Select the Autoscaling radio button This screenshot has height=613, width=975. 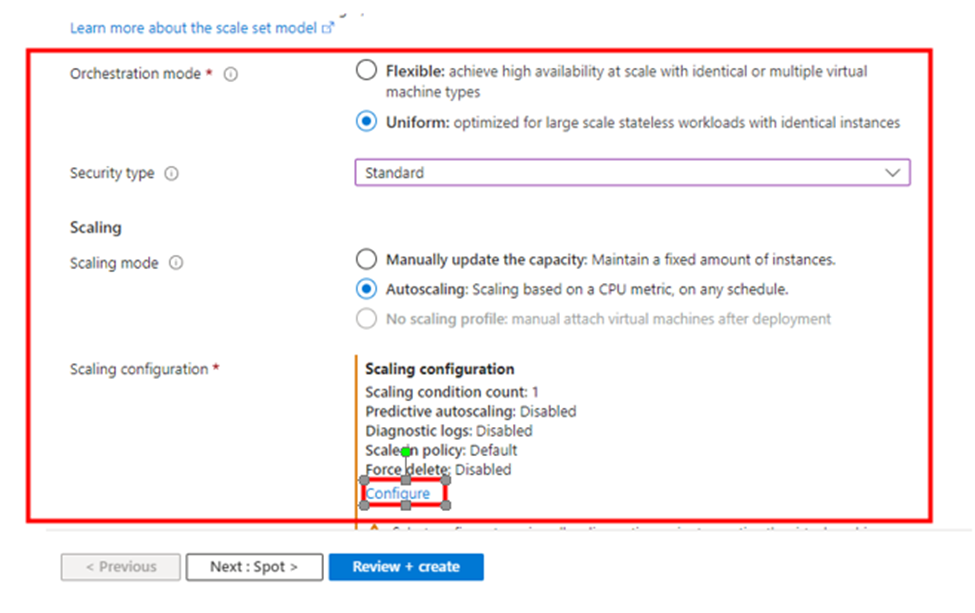(x=367, y=289)
